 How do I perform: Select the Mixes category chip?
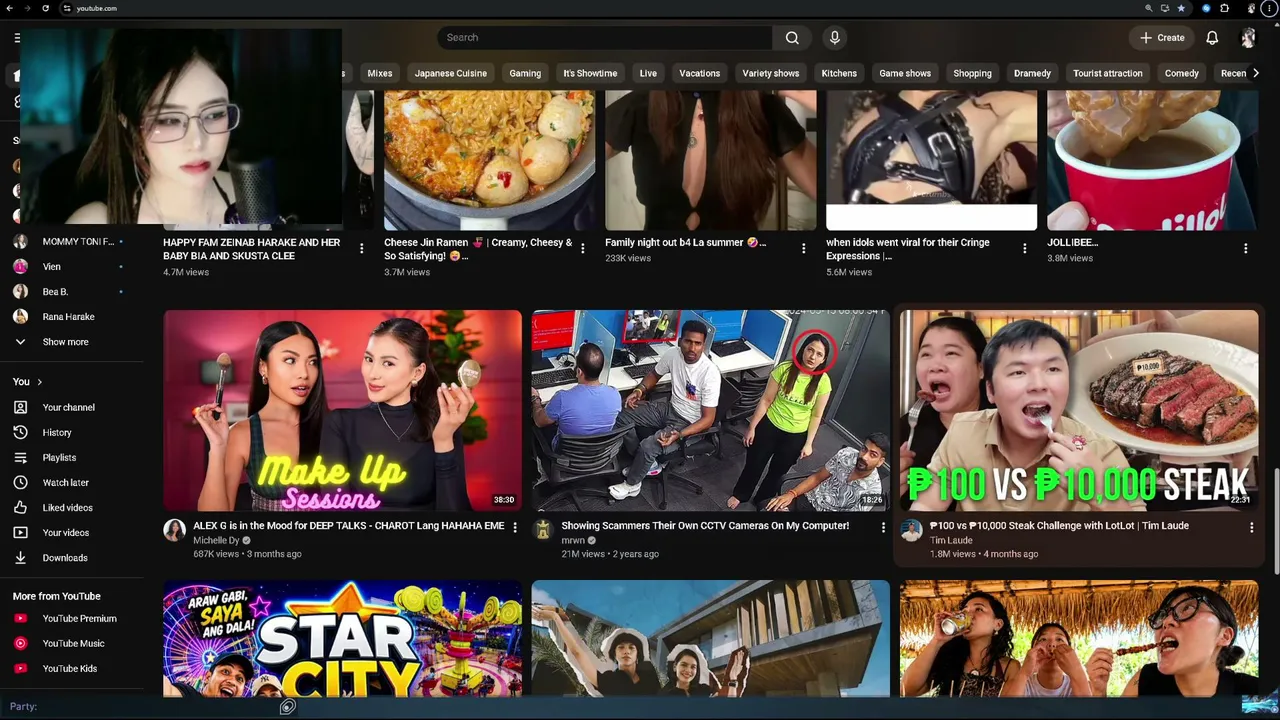pyautogui.click(x=380, y=73)
